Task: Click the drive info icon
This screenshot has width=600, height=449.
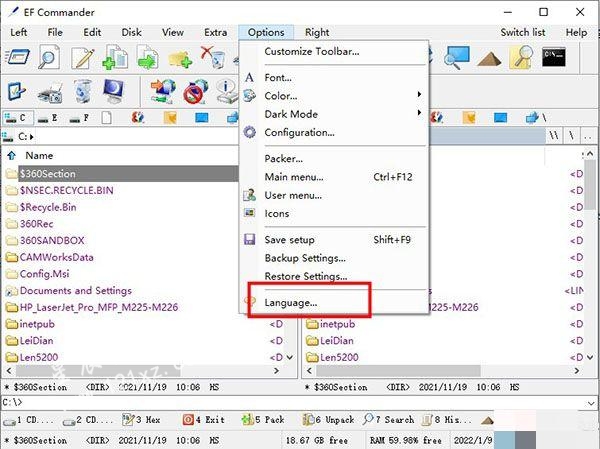Action: [x=227, y=91]
